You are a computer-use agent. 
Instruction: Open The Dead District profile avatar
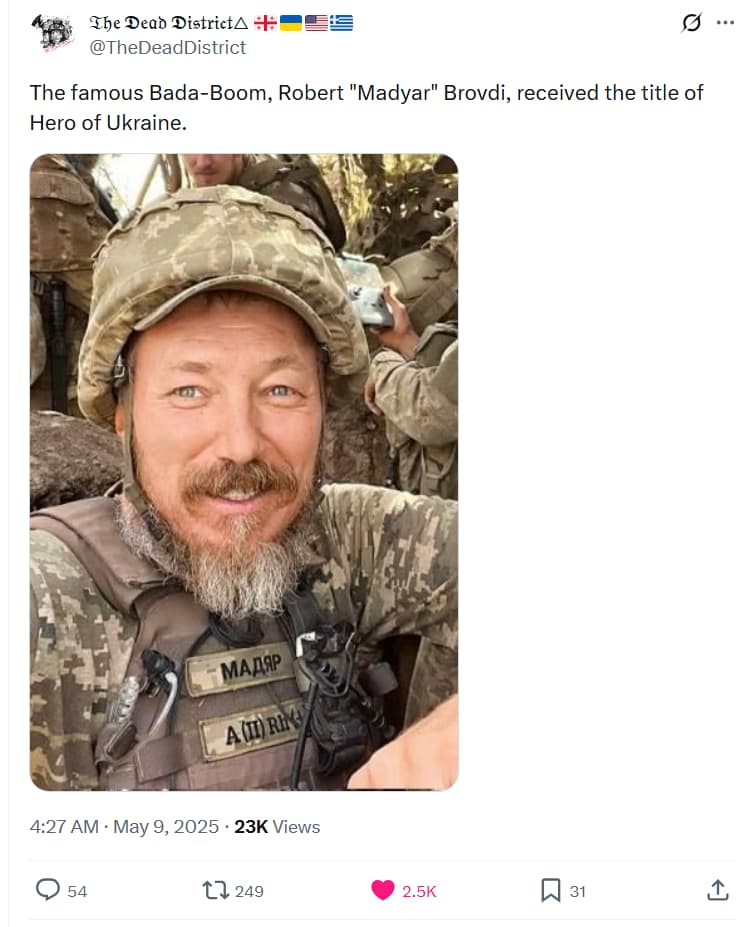click(52, 33)
